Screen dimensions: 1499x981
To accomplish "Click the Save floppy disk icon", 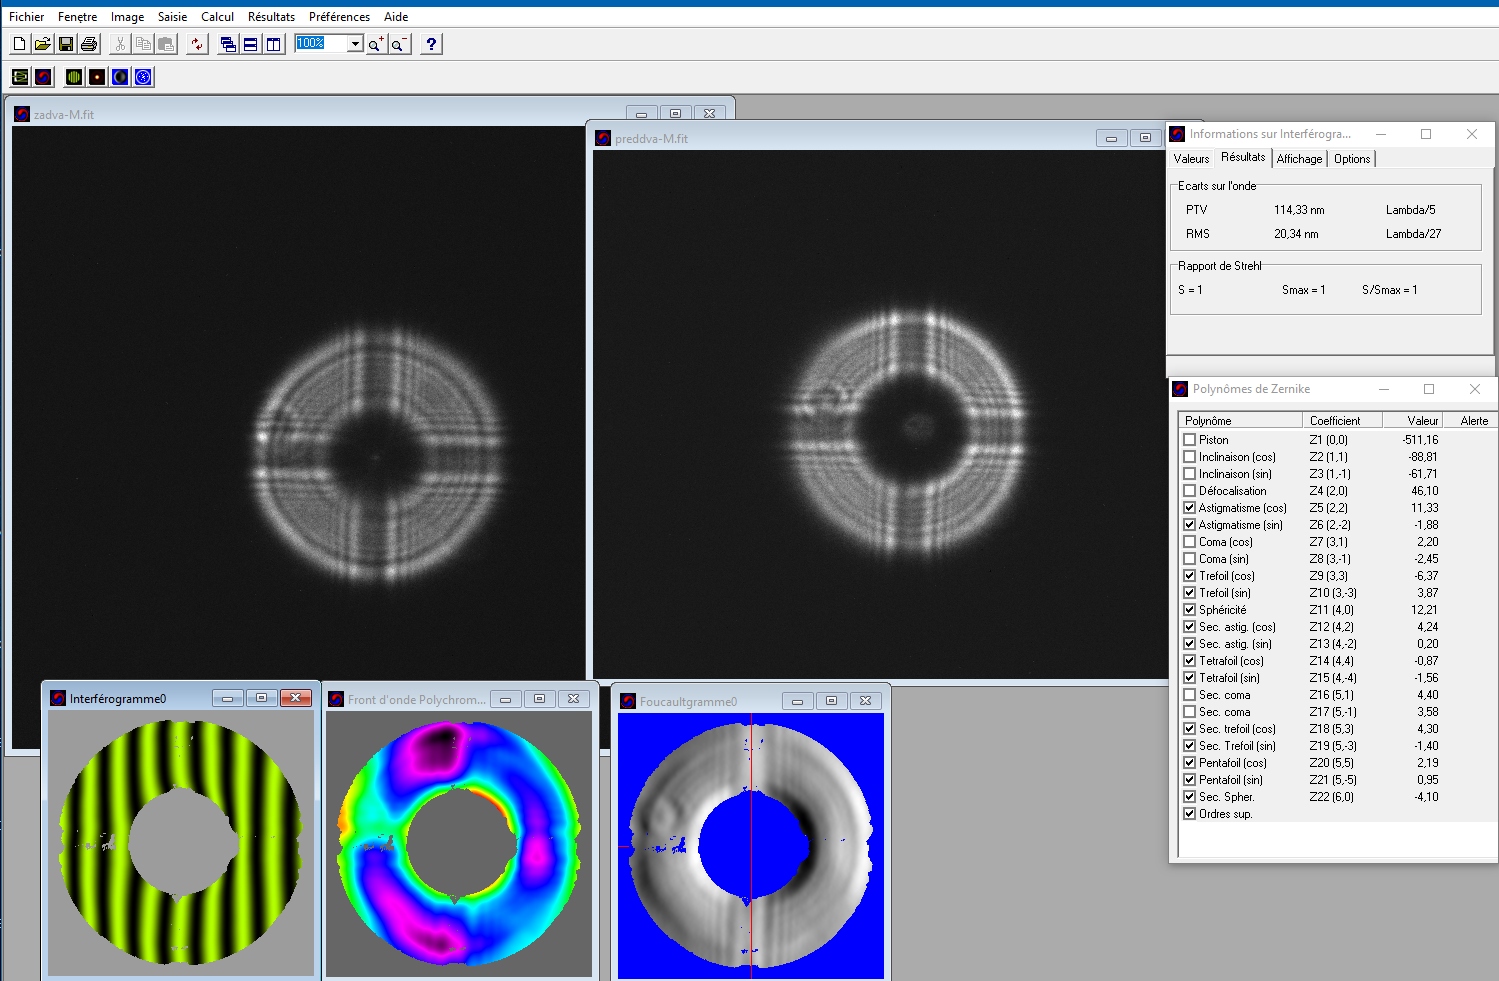I will 65,44.
